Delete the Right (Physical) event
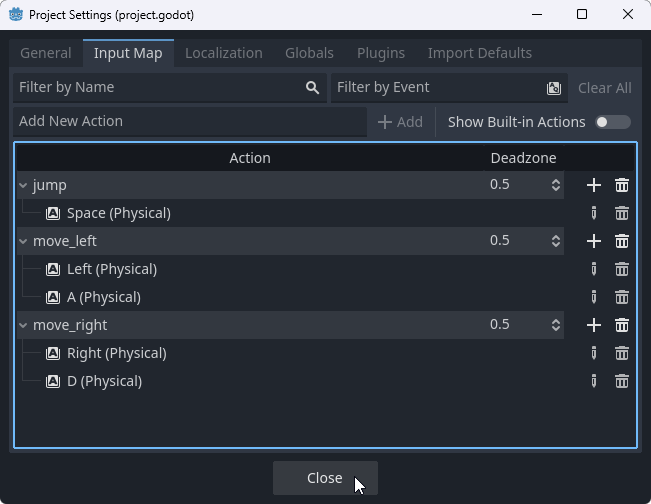The width and height of the screenshot is (651, 504). point(622,353)
